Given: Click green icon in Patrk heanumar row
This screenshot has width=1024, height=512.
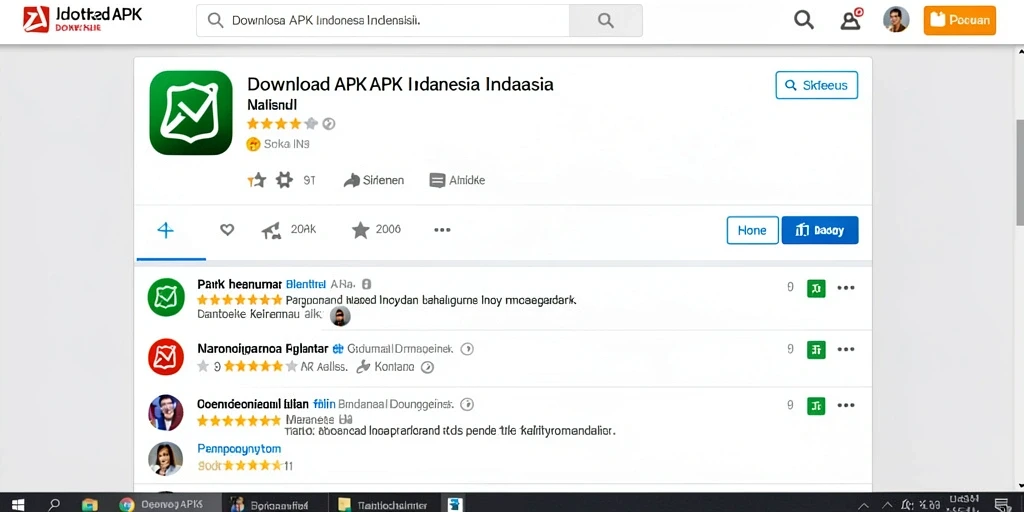Looking at the screenshot, I should click(816, 288).
